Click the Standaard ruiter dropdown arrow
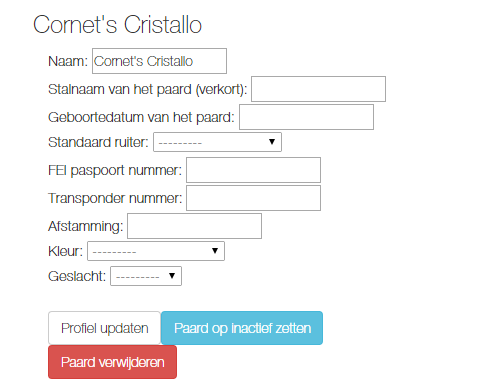500x387 pixels. tap(272, 142)
